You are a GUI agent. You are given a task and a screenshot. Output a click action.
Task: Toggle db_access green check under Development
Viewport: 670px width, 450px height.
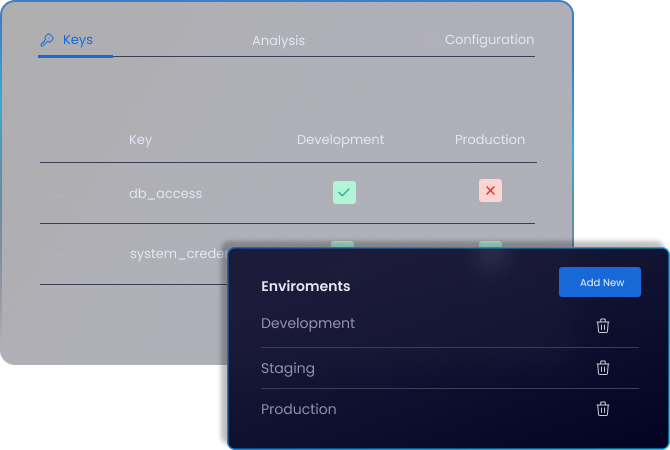[x=344, y=192]
